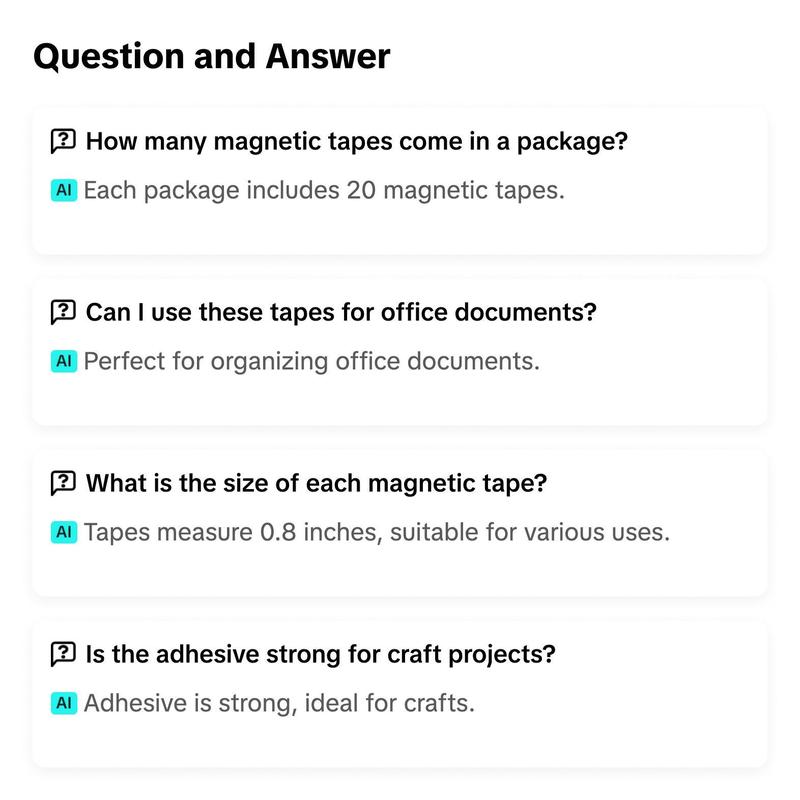The image size is (800, 800).
Task: Select the question "What is the size of each magnetic tape?"
Action: coord(316,484)
